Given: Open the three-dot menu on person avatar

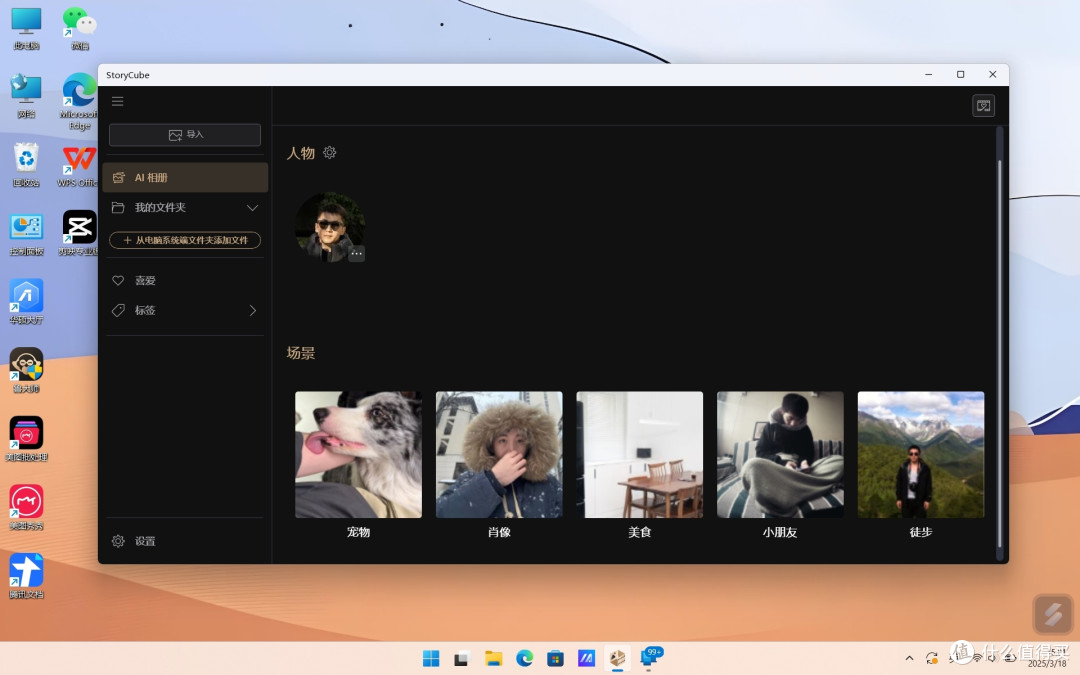Looking at the screenshot, I should [x=356, y=253].
